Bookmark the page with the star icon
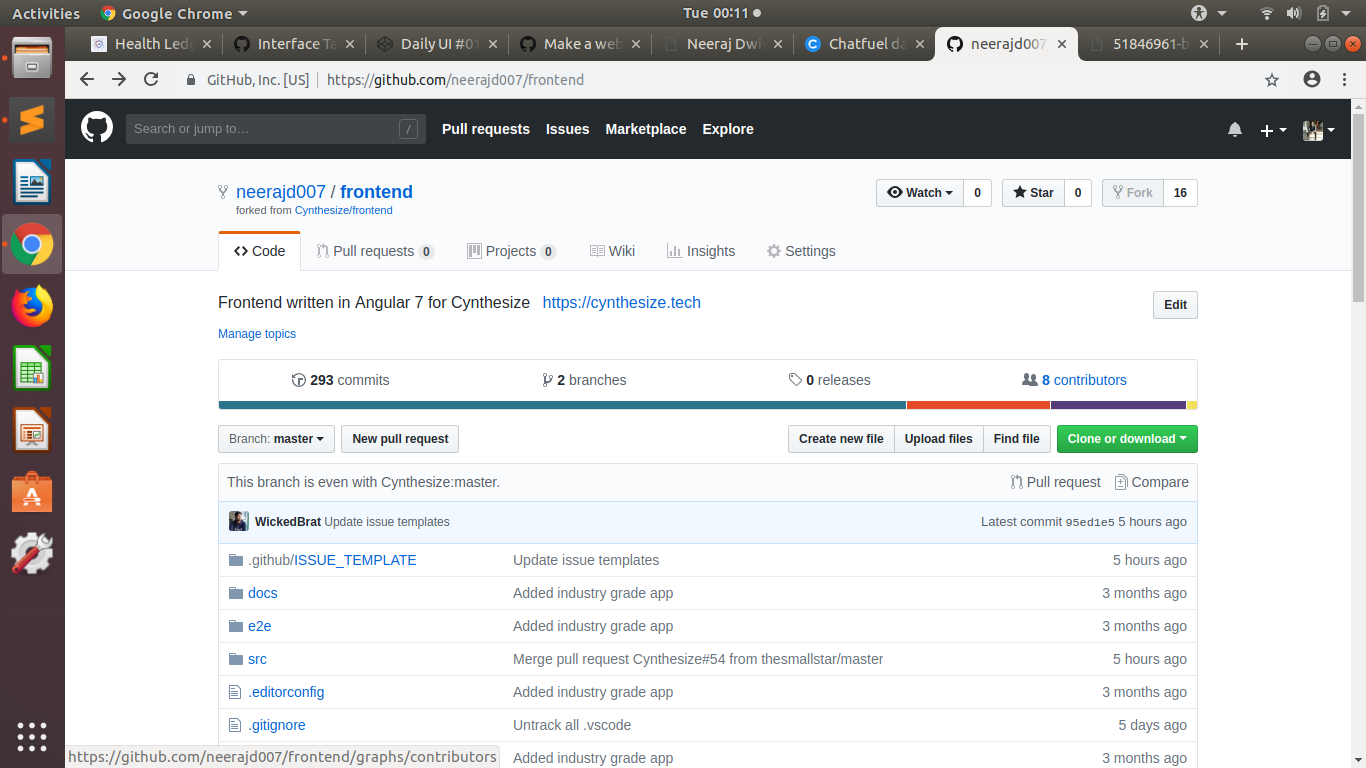The image size is (1366, 768). (x=1271, y=79)
